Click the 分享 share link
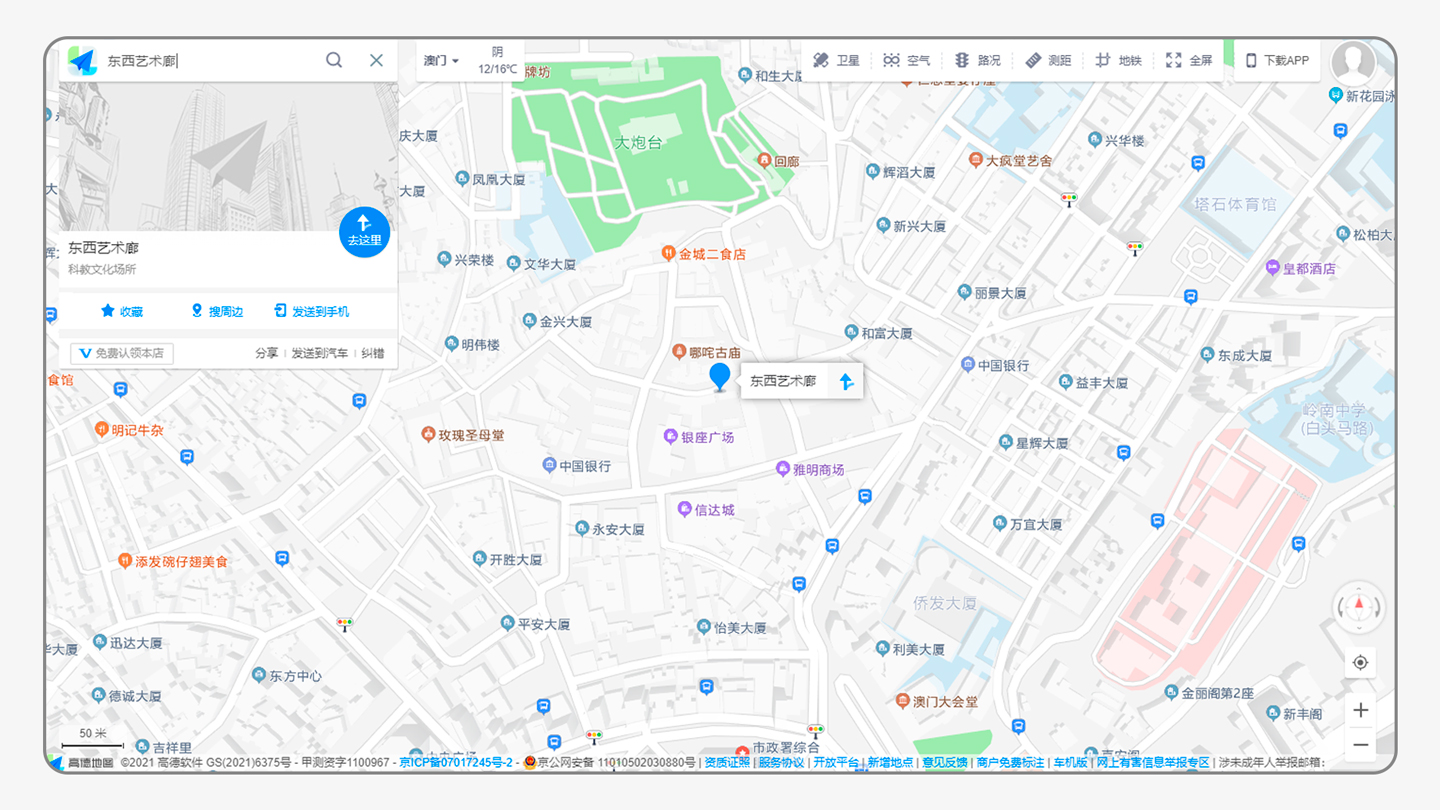The width and height of the screenshot is (1440, 810). click(x=266, y=353)
